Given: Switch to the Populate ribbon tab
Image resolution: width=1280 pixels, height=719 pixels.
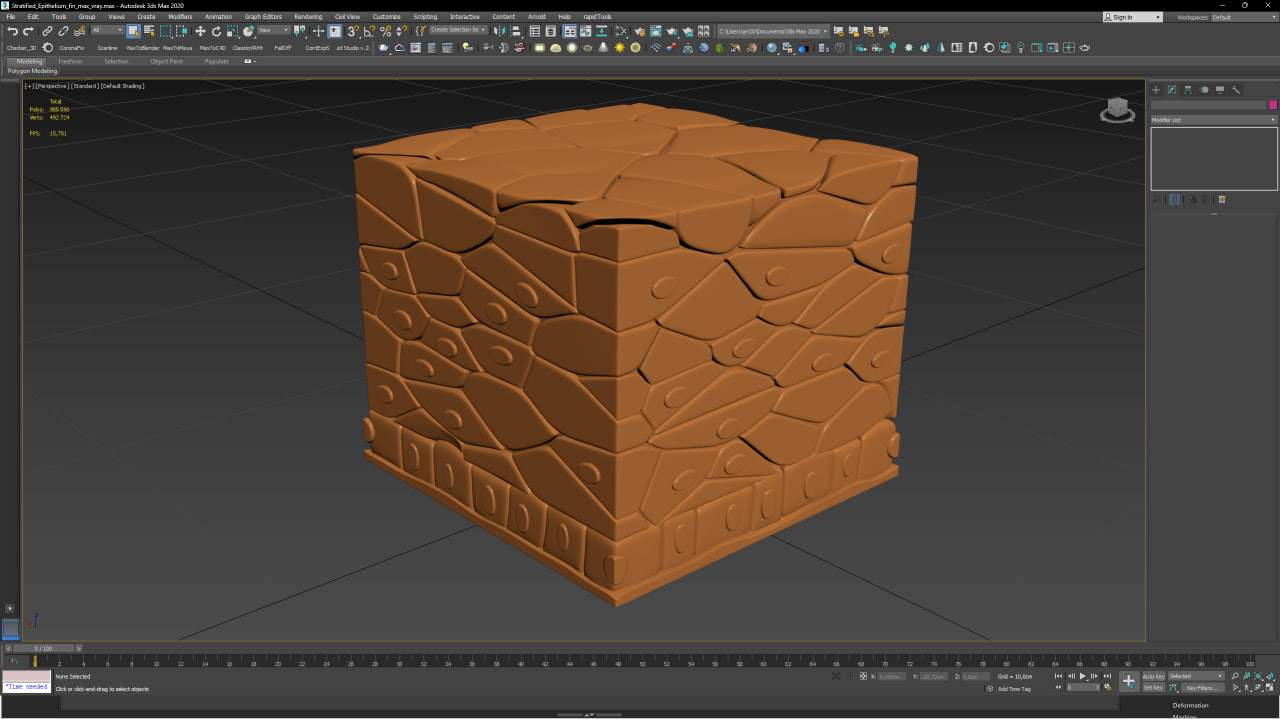Looking at the screenshot, I should click(216, 61).
